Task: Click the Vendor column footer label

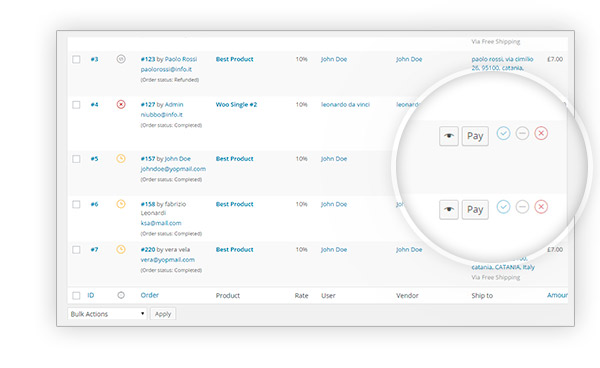Action: pos(407,295)
